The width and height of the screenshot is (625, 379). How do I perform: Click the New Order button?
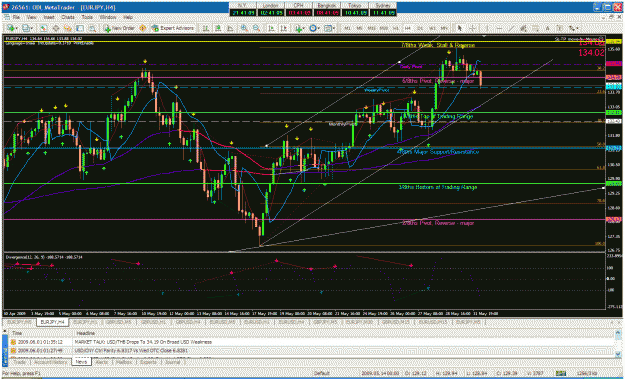point(120,28)
